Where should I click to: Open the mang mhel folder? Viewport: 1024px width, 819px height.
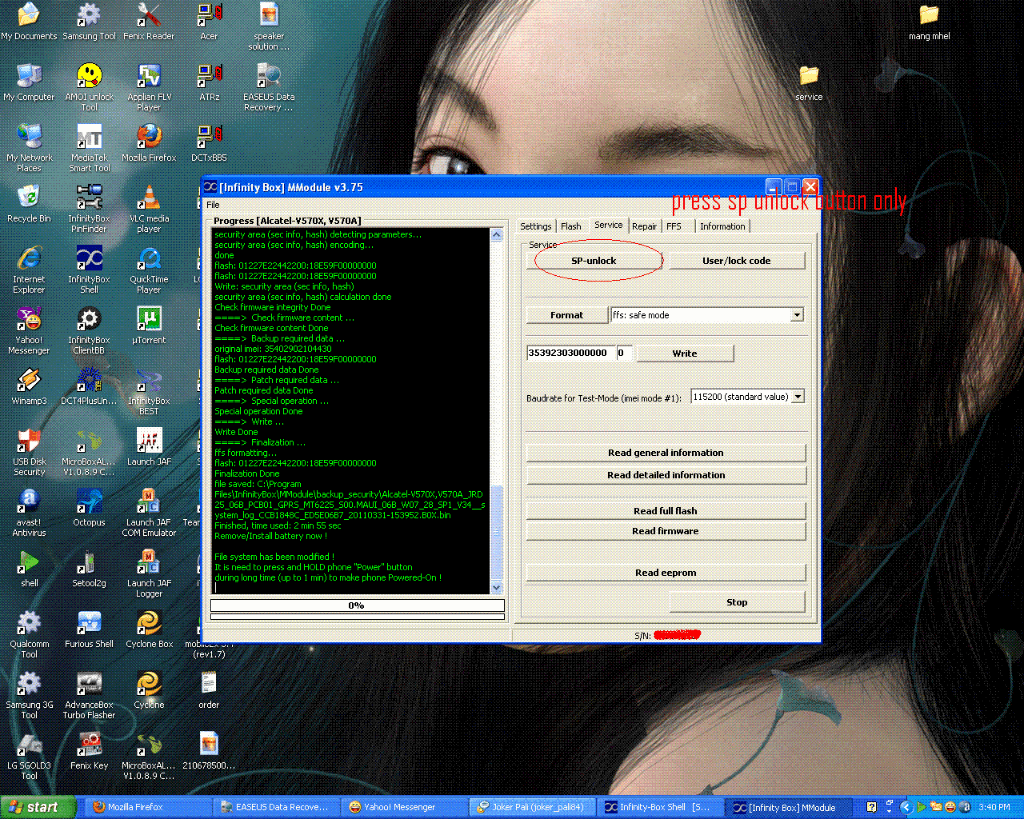point(929,16)
